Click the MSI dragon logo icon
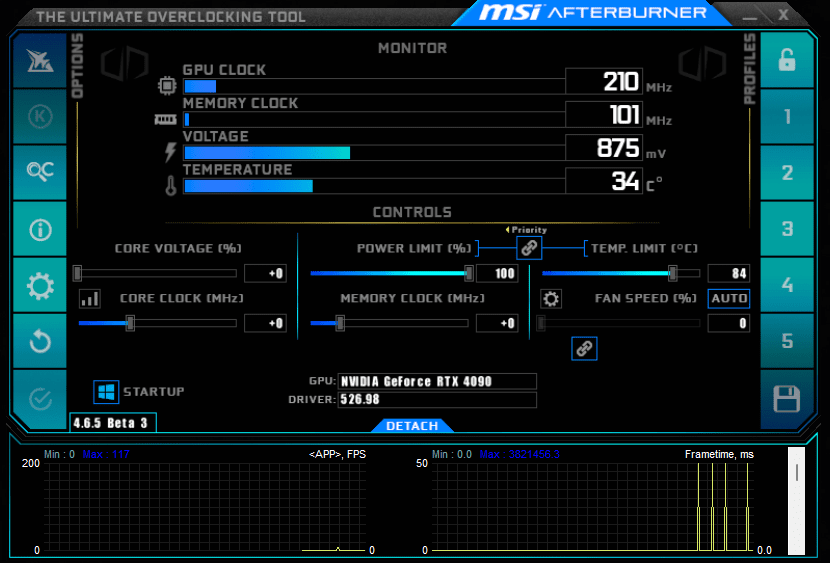 [40, 61]
